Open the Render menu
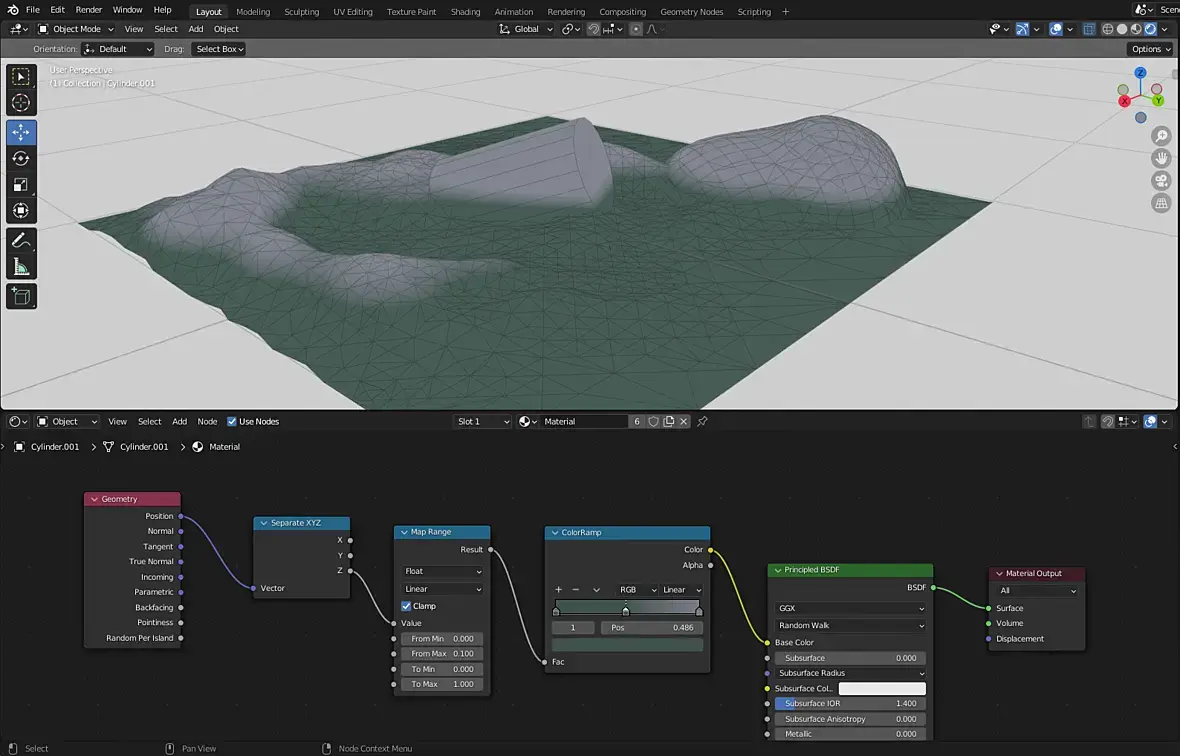 tap(89, 10)
